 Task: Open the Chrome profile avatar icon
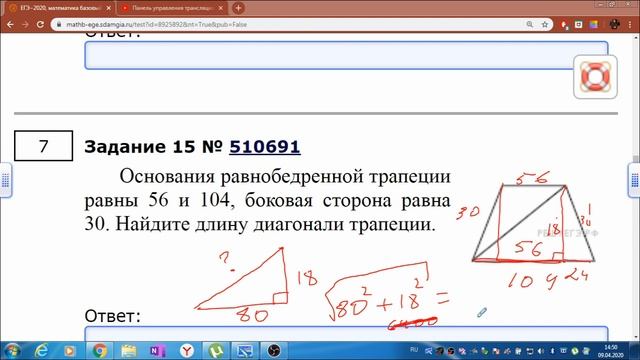[x=615, y=24]
